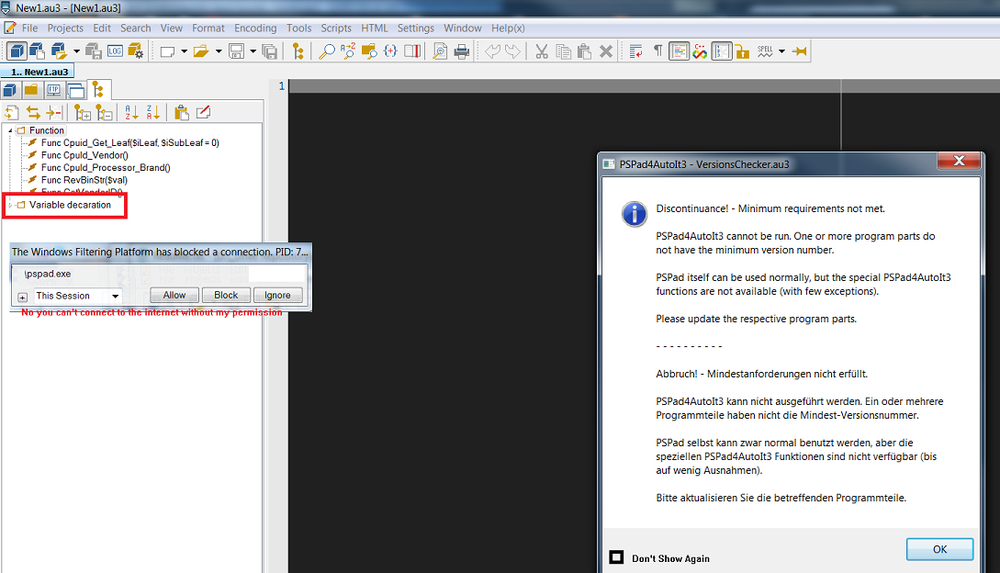Viewport: 1000px width, 573px height.
Task: Click the delete X toolbar icon
Action: click(x=607, y=52)
